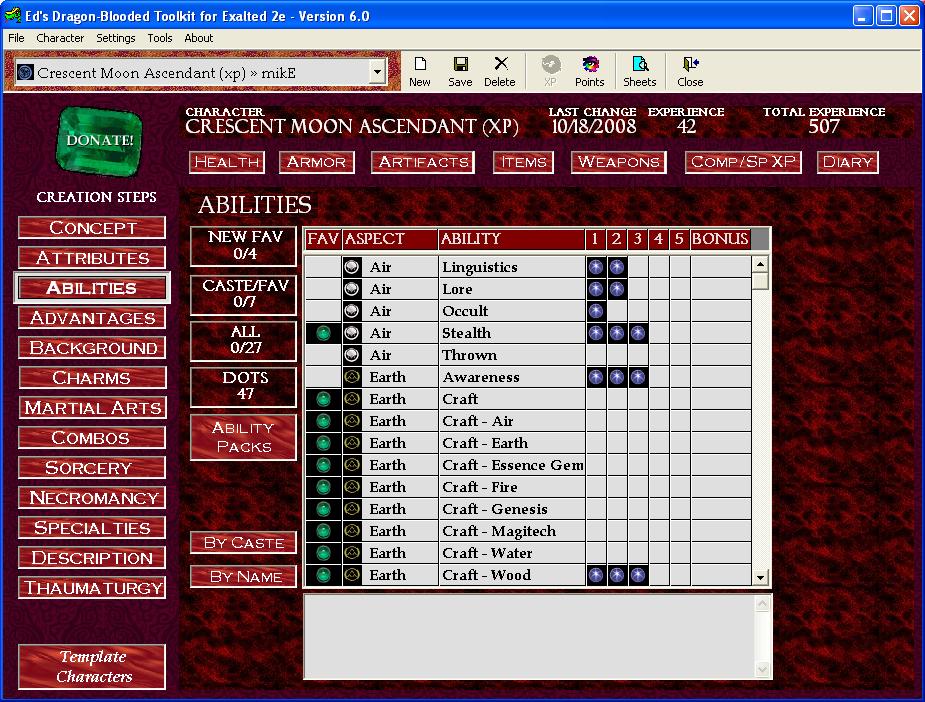The width and height of the screenshot is (925, 702).
Task: Click the Air aspect icon for Lore
Action: click(352, 289)
